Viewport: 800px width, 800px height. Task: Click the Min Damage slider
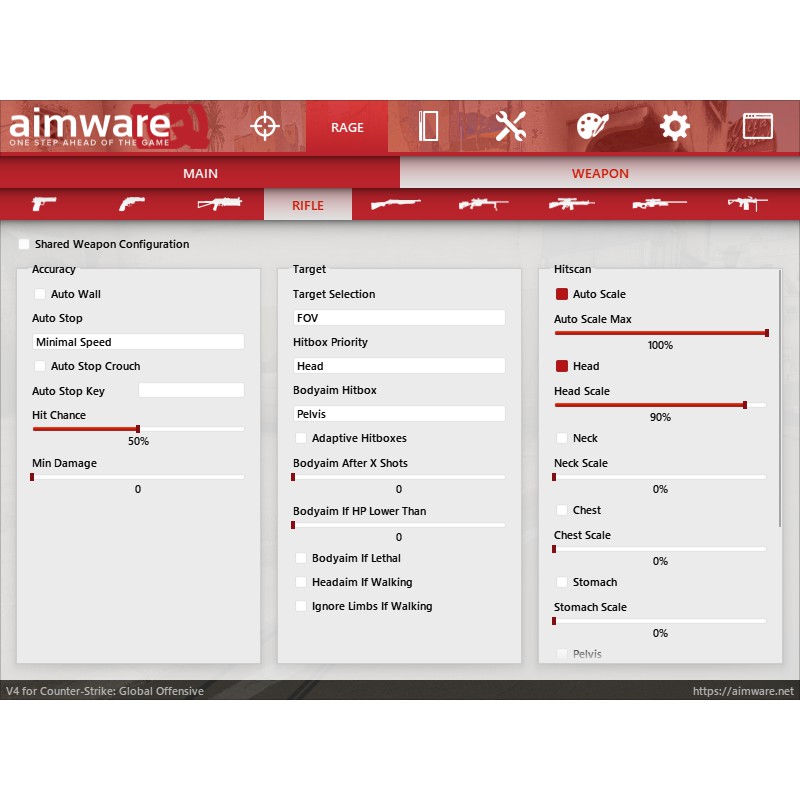[x=138, y=477]
